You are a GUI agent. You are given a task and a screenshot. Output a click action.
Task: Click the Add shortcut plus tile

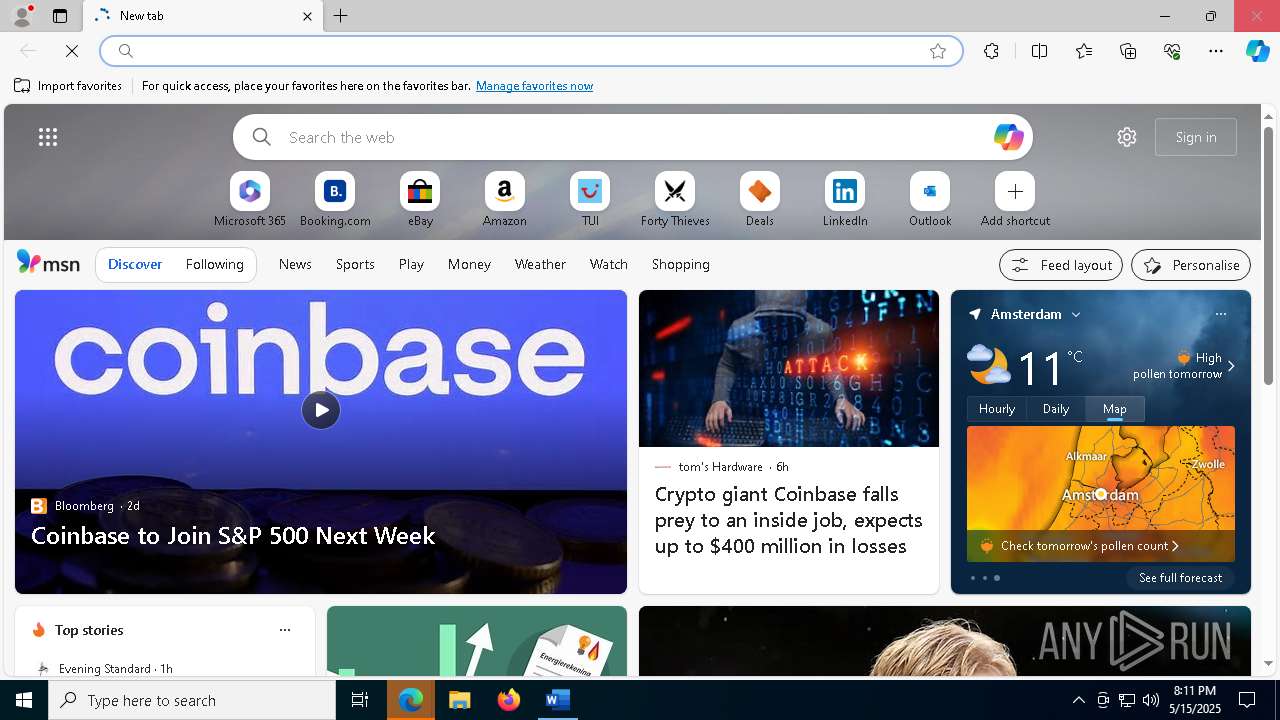point(1015,191)
